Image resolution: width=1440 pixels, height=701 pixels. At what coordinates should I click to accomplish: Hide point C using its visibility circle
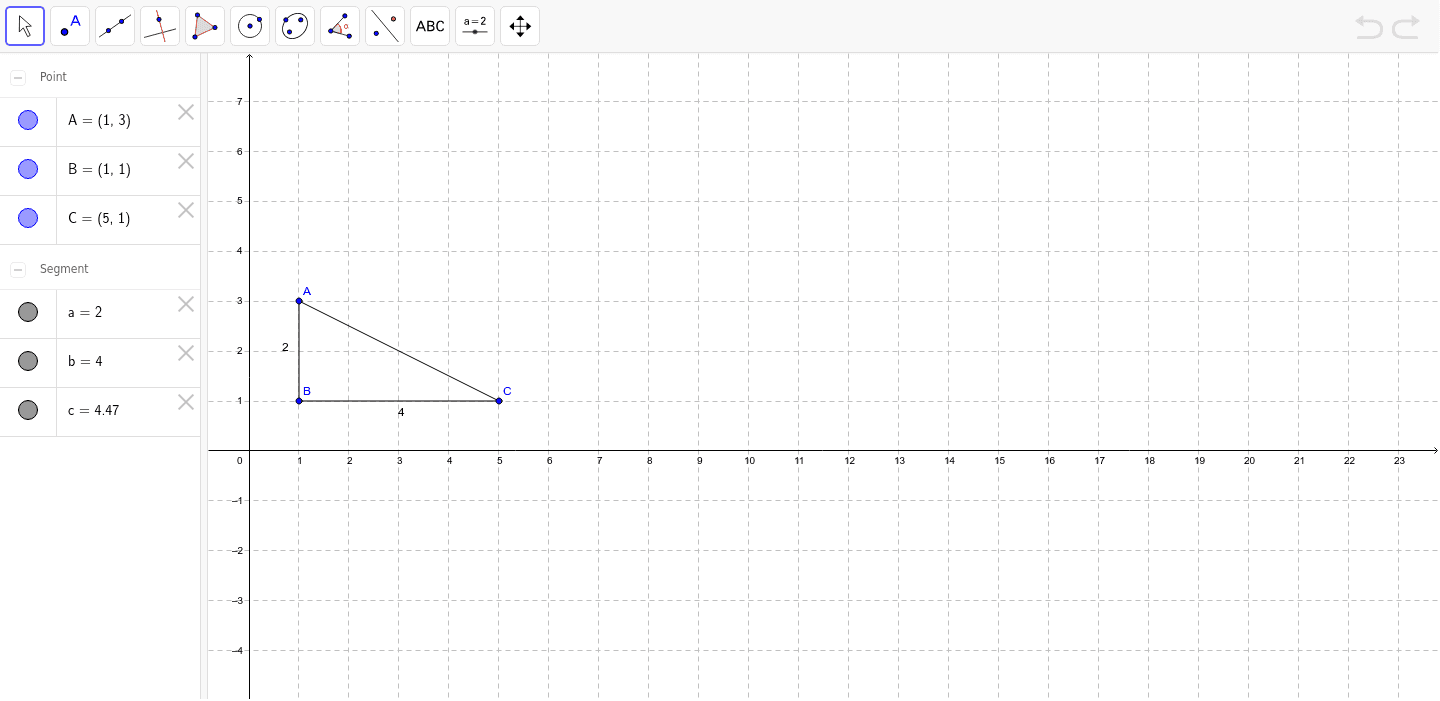pyautogui.click(x=27, y=218)
